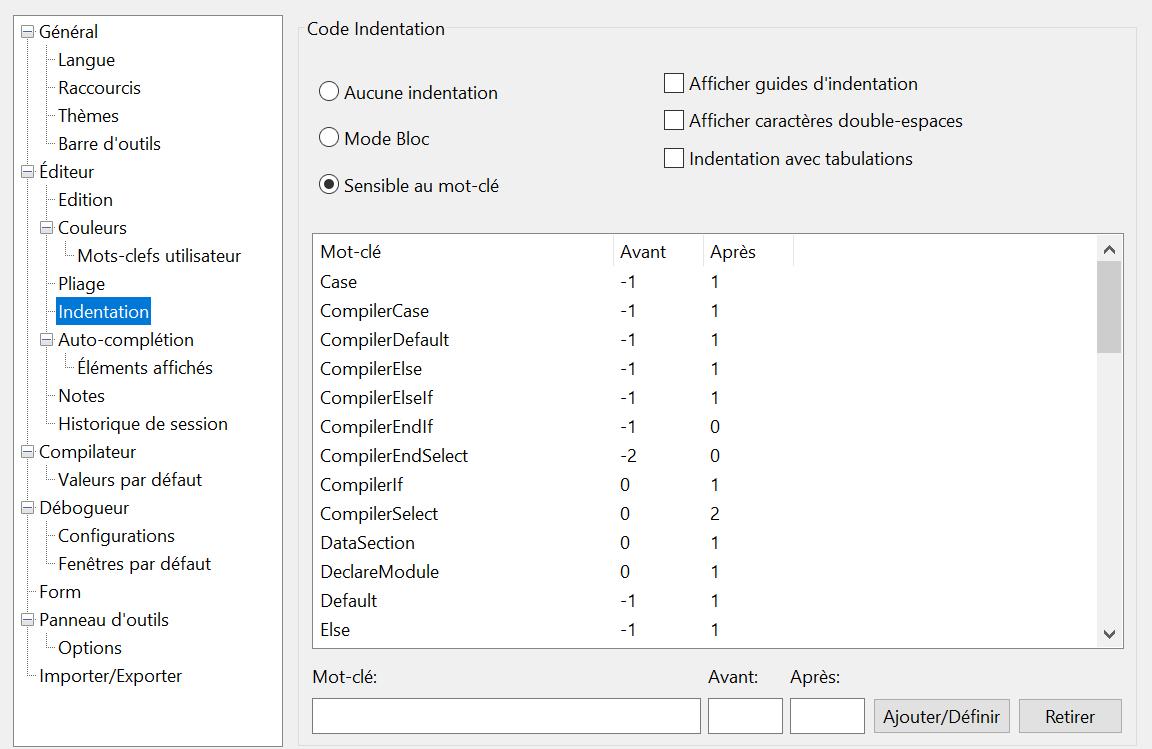1152x749 pixels.
Task: Sort list by the Mot-clé column header
Action: 463,251
